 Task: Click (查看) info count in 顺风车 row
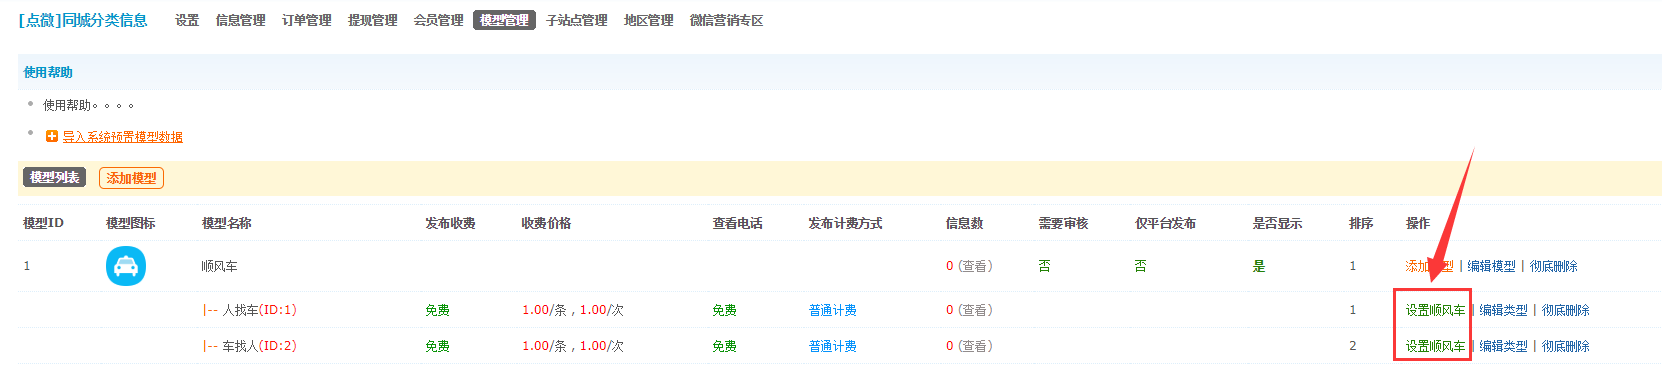coord(975,266)
